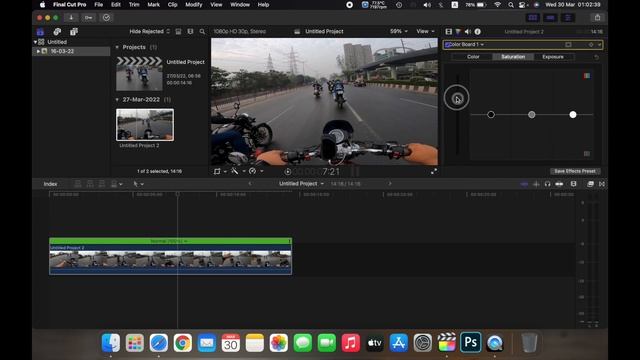This screenshot has height=360, width=640.
Task: Switch to the Color tab
Action: [x=473, y=57]
